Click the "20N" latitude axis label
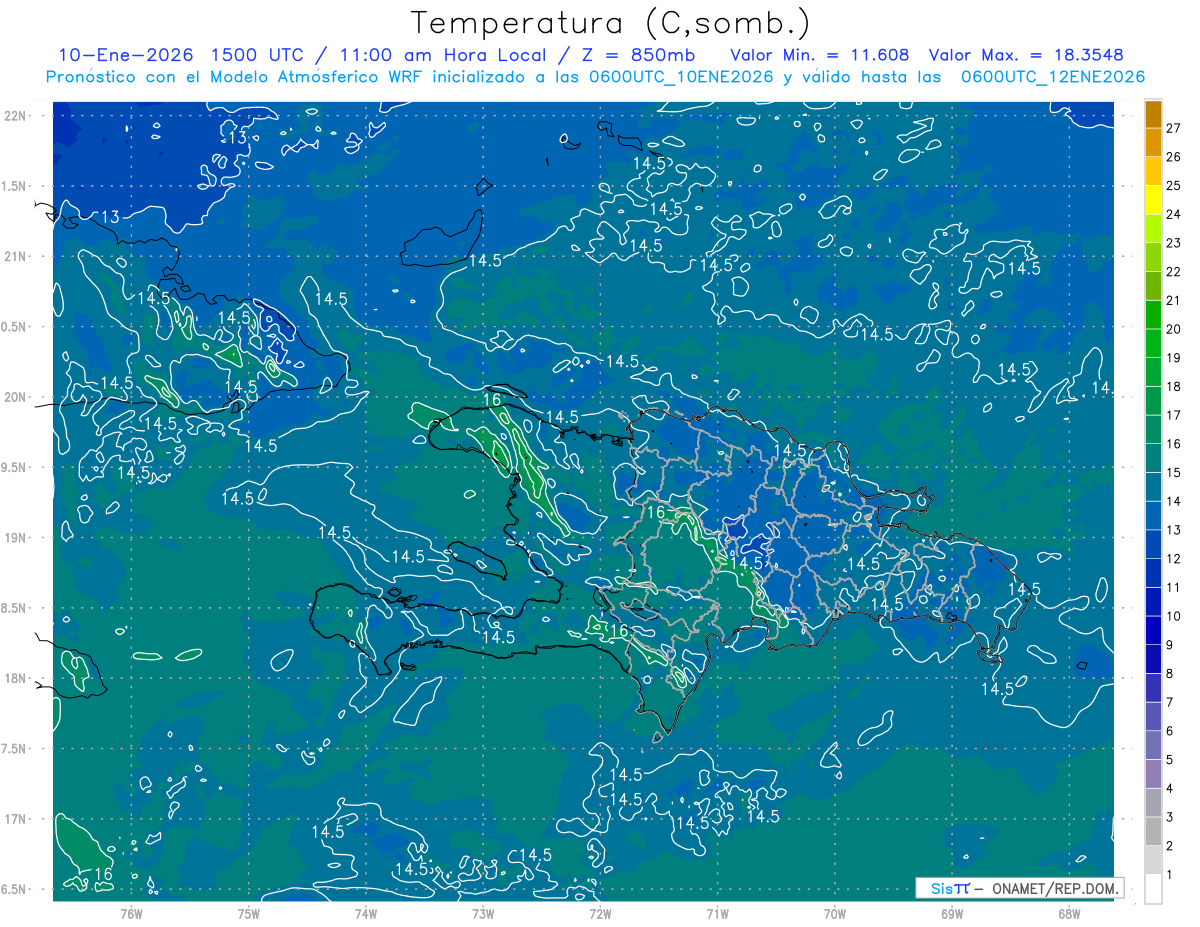 (15, 397)
